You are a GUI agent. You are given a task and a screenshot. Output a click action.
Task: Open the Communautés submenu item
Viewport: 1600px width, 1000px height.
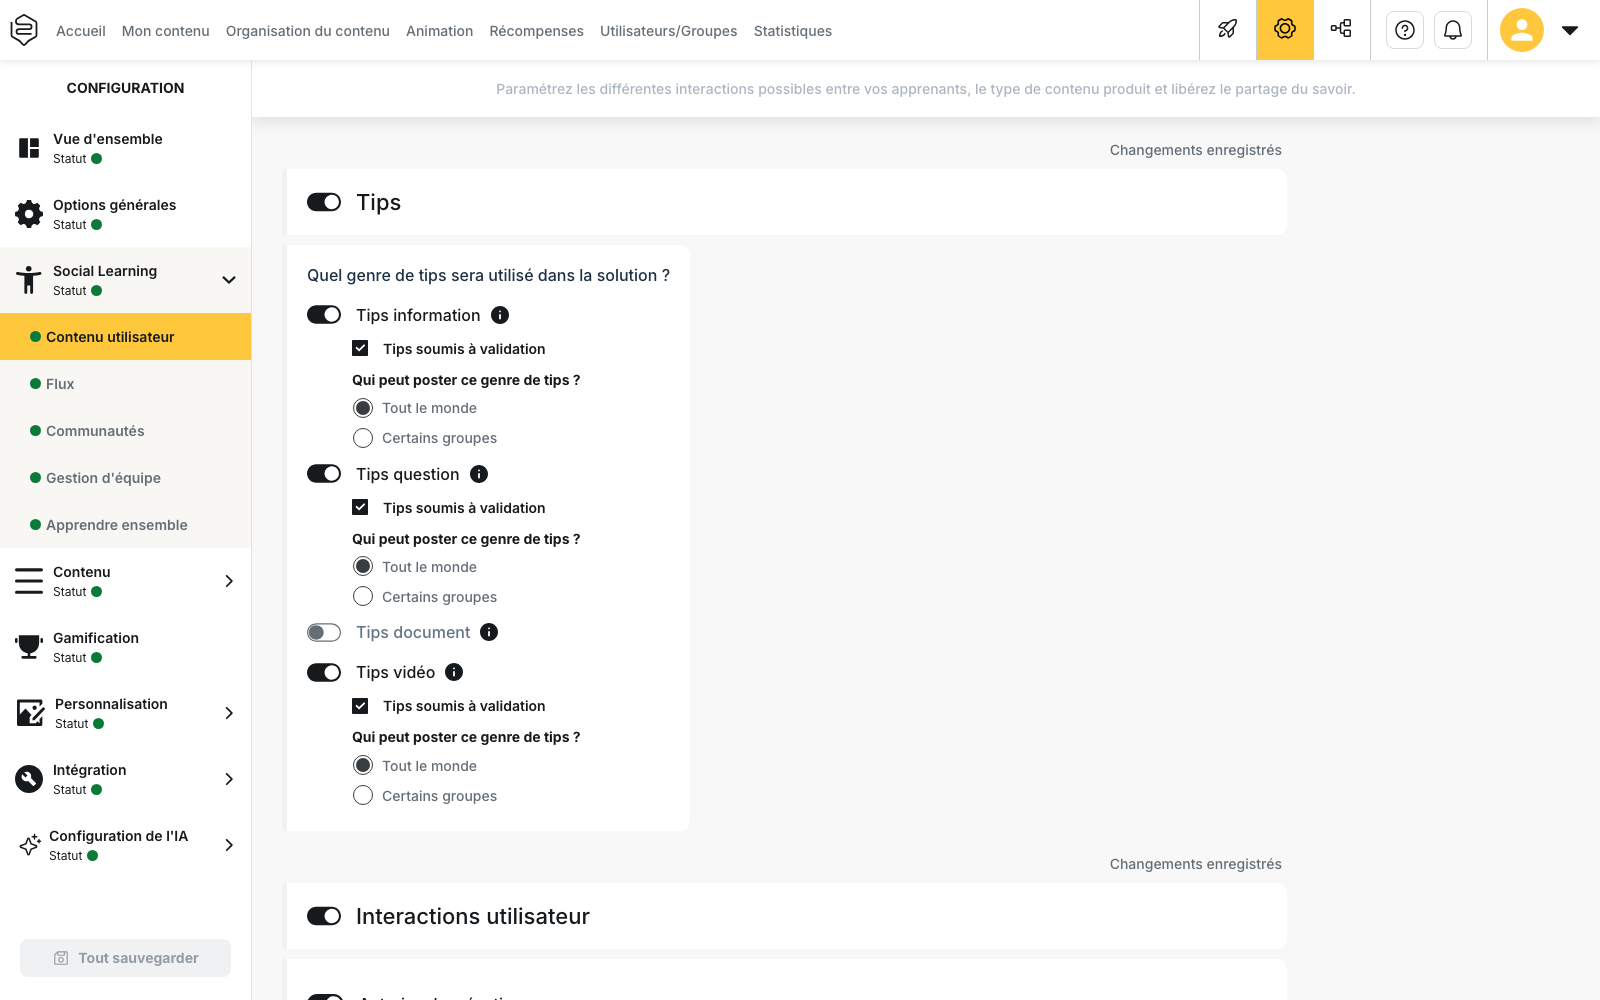tap(126, 431)
